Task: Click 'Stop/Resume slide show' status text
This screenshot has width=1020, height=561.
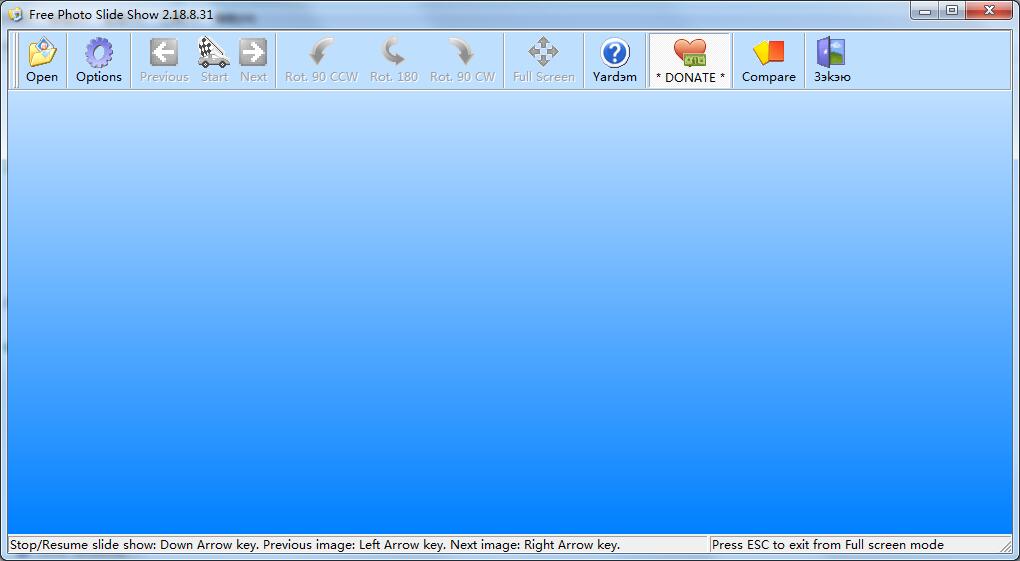Action: tap(315, 545)
